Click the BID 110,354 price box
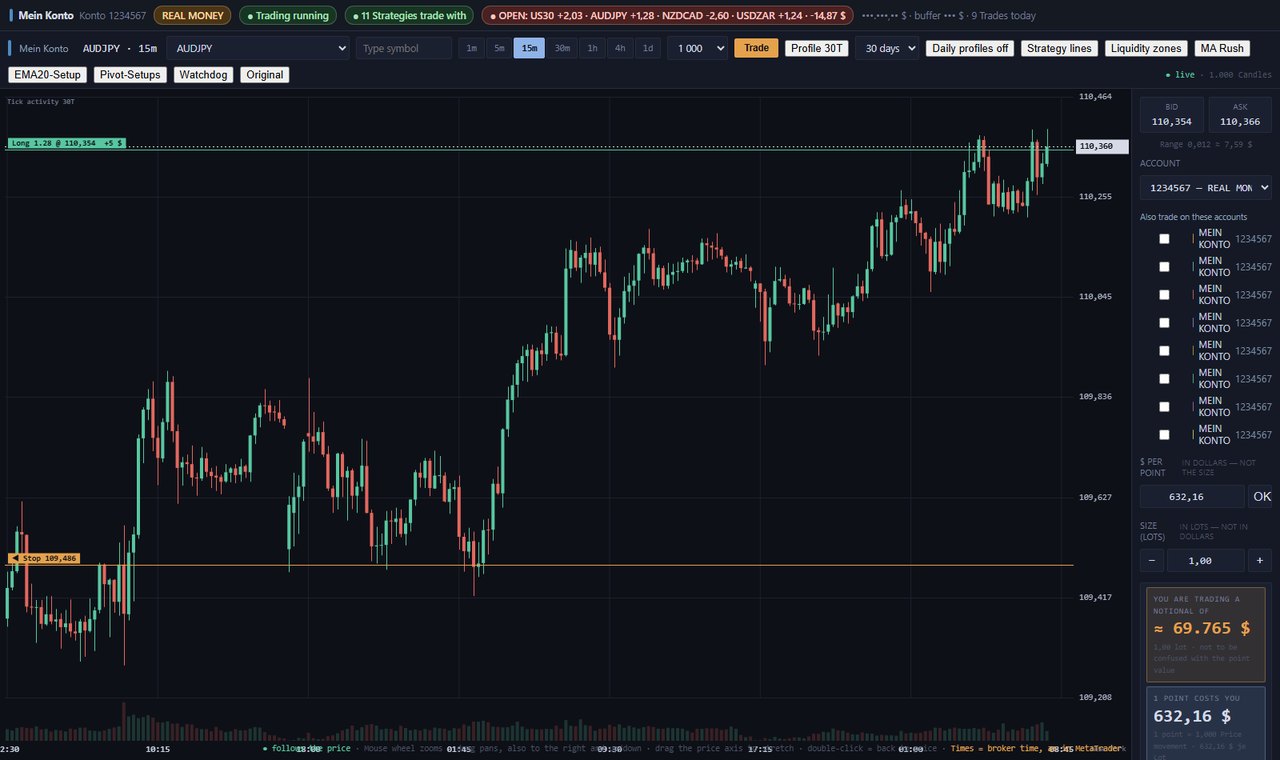 1171,115
